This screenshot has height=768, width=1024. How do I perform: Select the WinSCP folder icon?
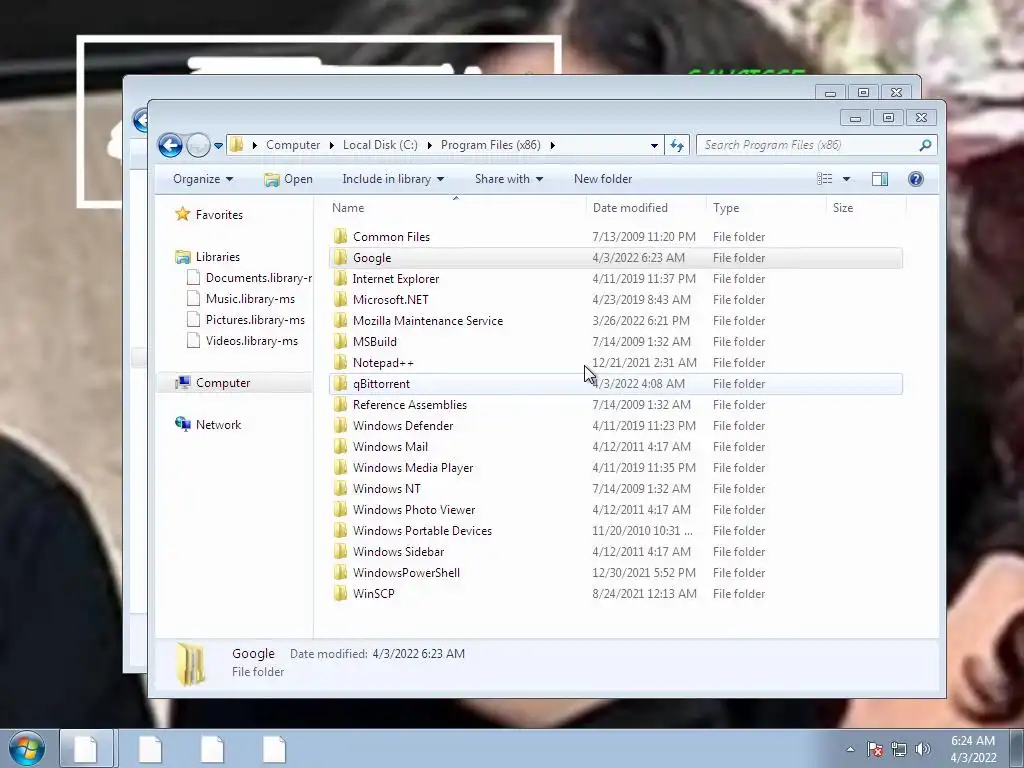[x=340, y=594]
